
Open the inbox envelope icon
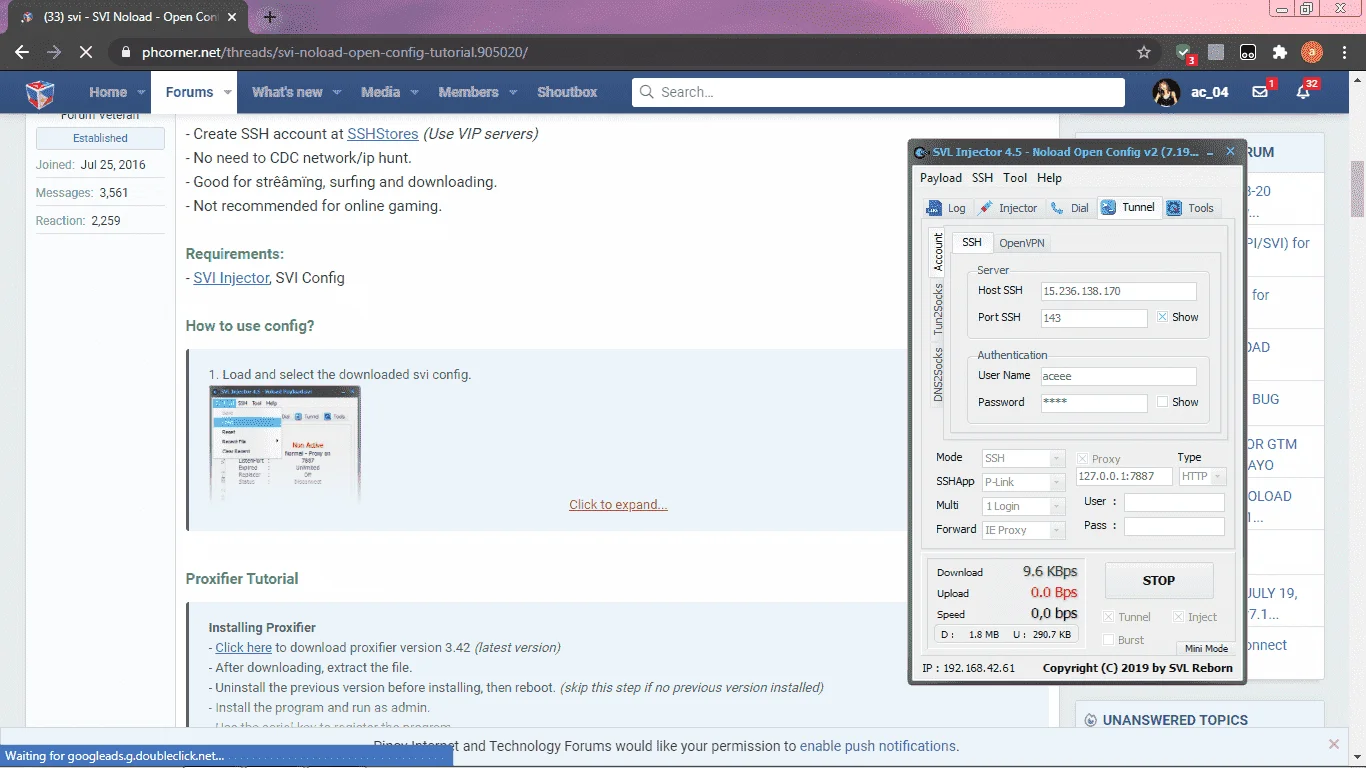(x=1261, y=92)
